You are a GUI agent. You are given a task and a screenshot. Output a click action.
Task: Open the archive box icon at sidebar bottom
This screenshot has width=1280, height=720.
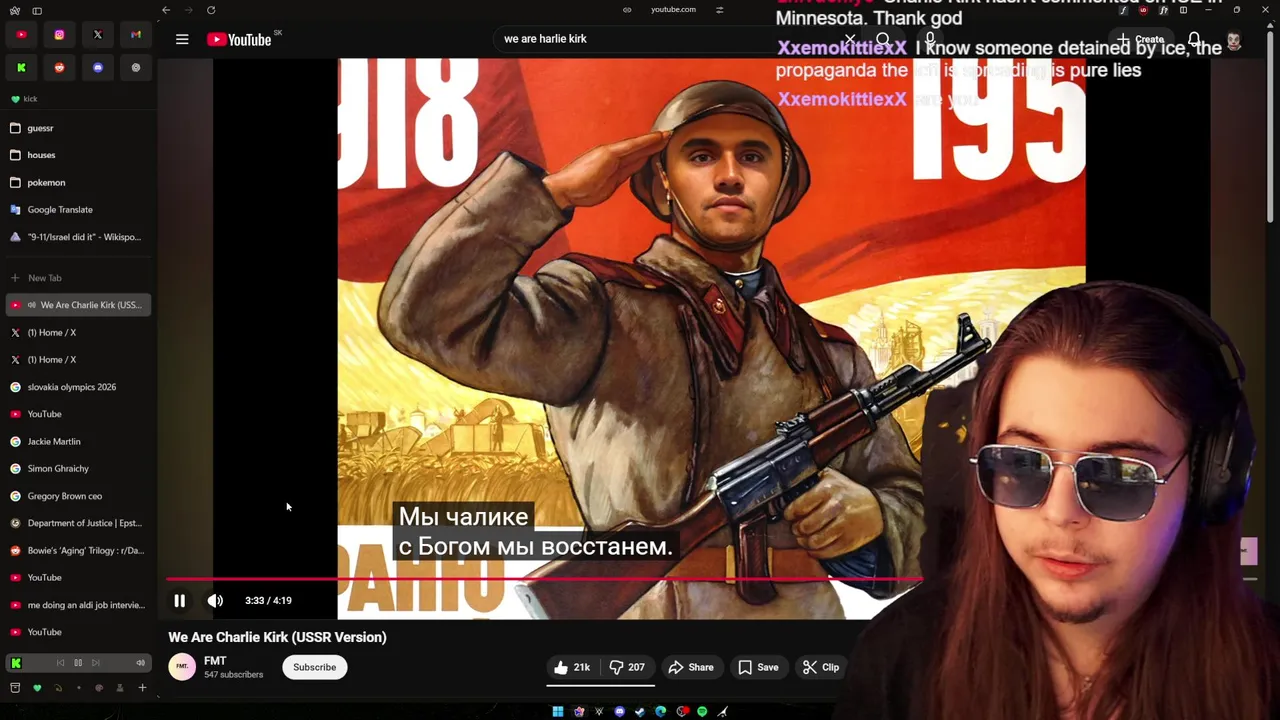click(15, 688)
